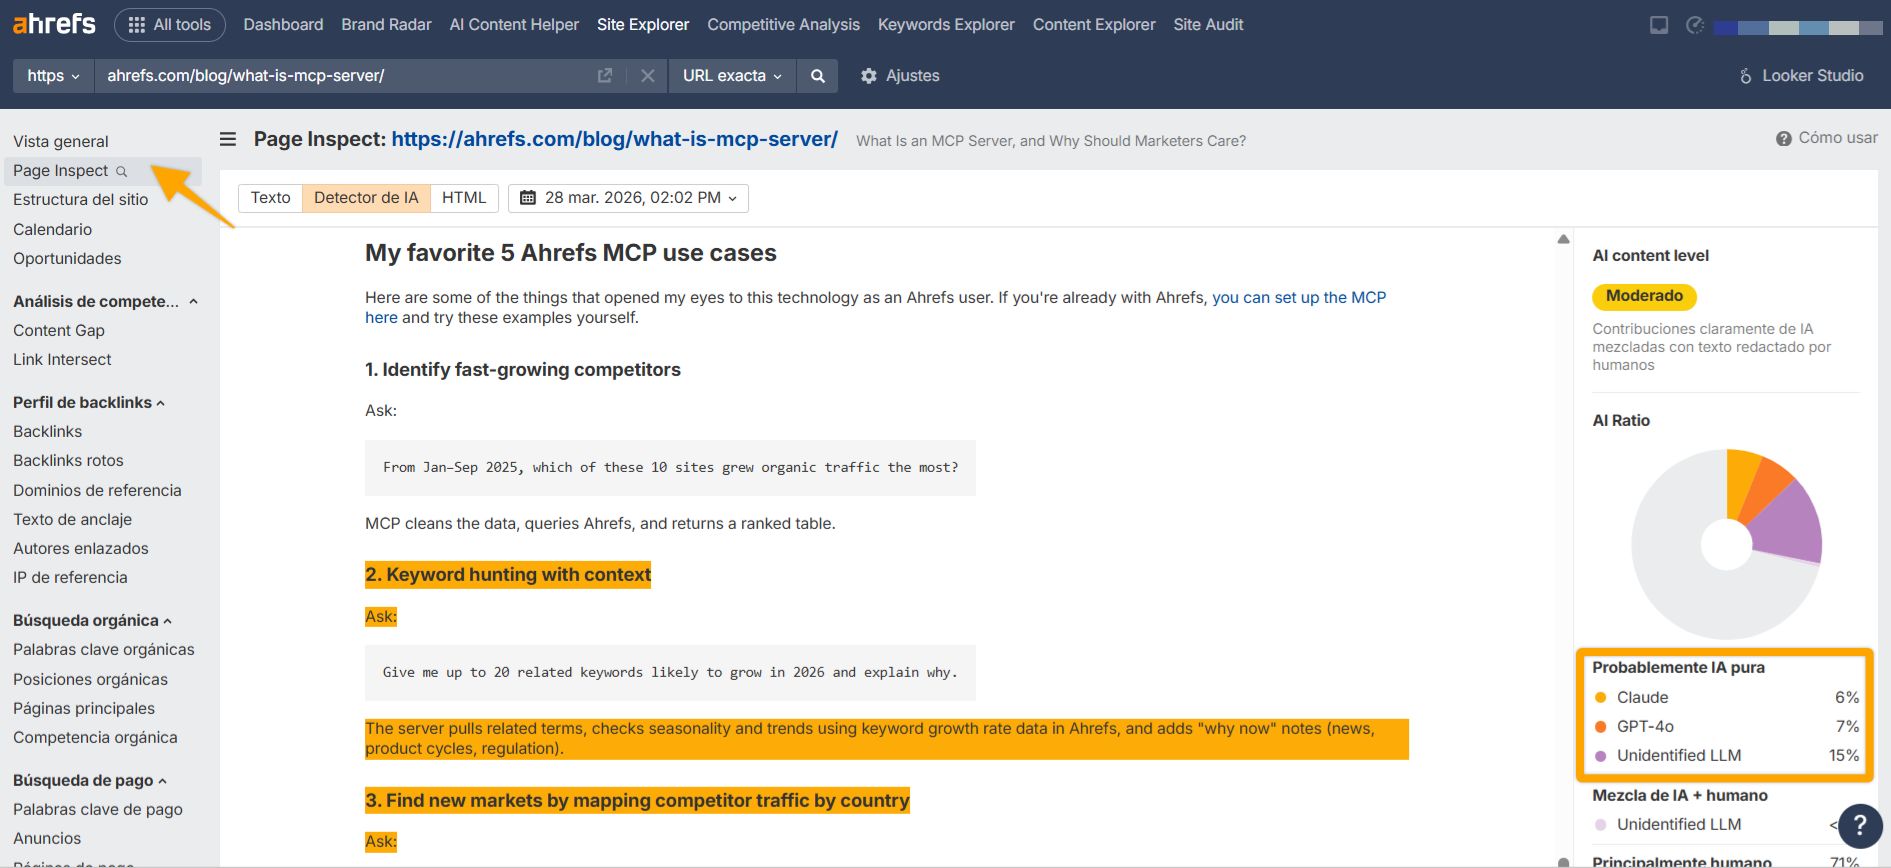The height and width of the screenshot is (868, 1891).
Task: Click the calendar icon in date picker
Action: [528, 198]
